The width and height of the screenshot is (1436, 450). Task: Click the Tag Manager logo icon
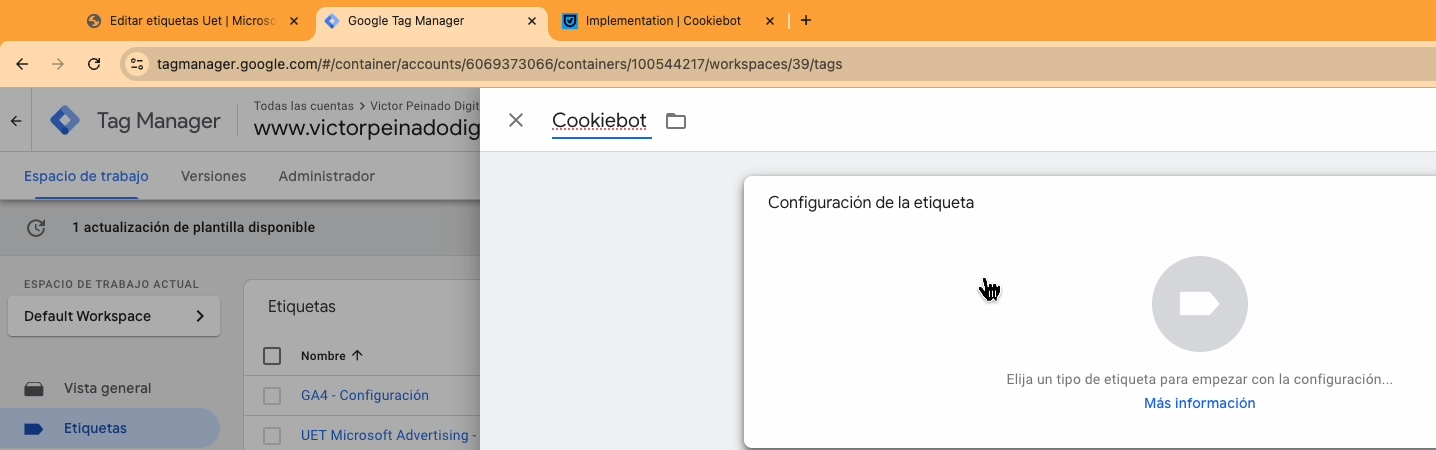65,121
